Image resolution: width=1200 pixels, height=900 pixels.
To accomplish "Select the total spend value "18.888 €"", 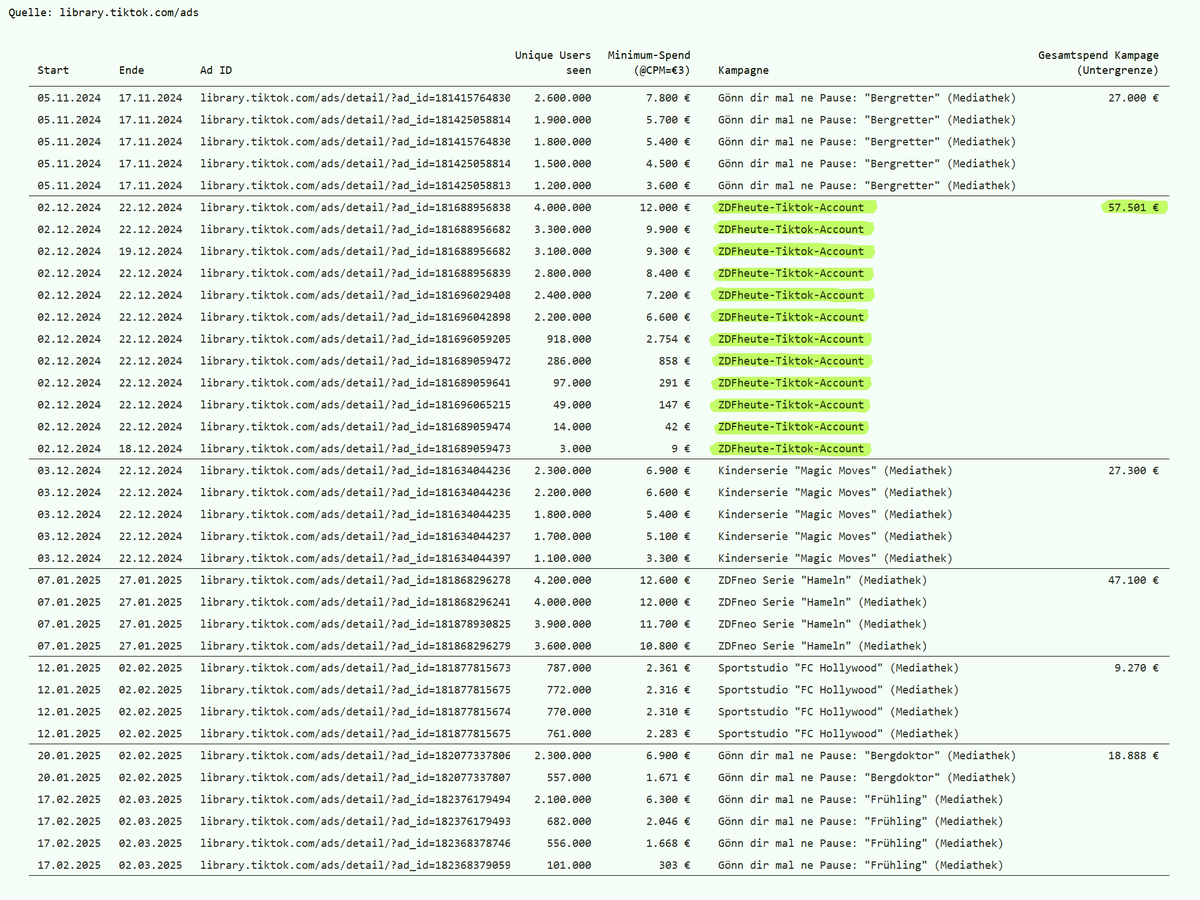I will coord(1134,756).
